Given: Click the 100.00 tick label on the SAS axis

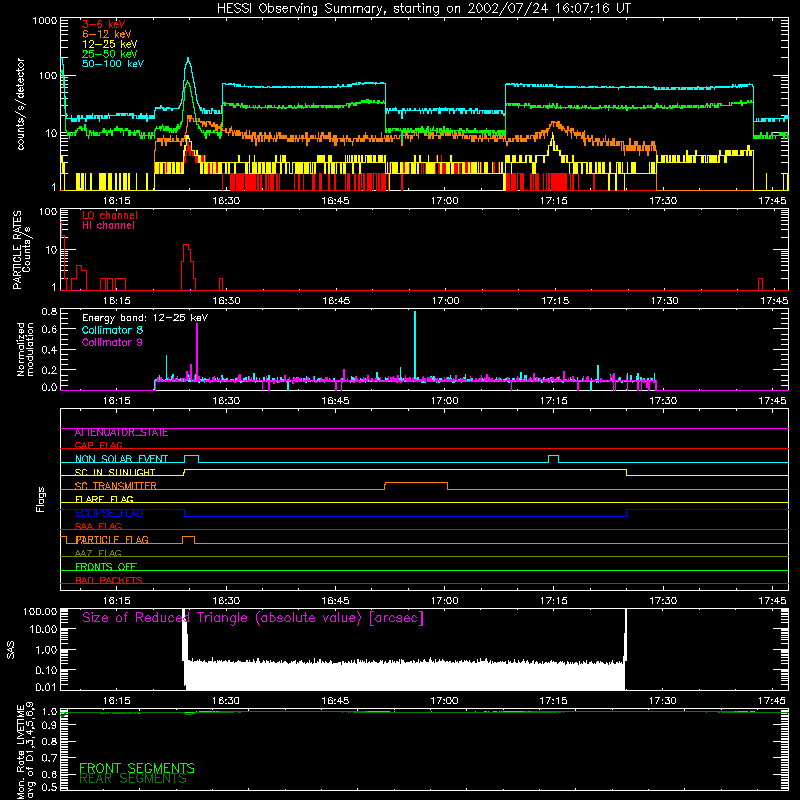Looking at the screenshot, I should [x=40, y=612].
